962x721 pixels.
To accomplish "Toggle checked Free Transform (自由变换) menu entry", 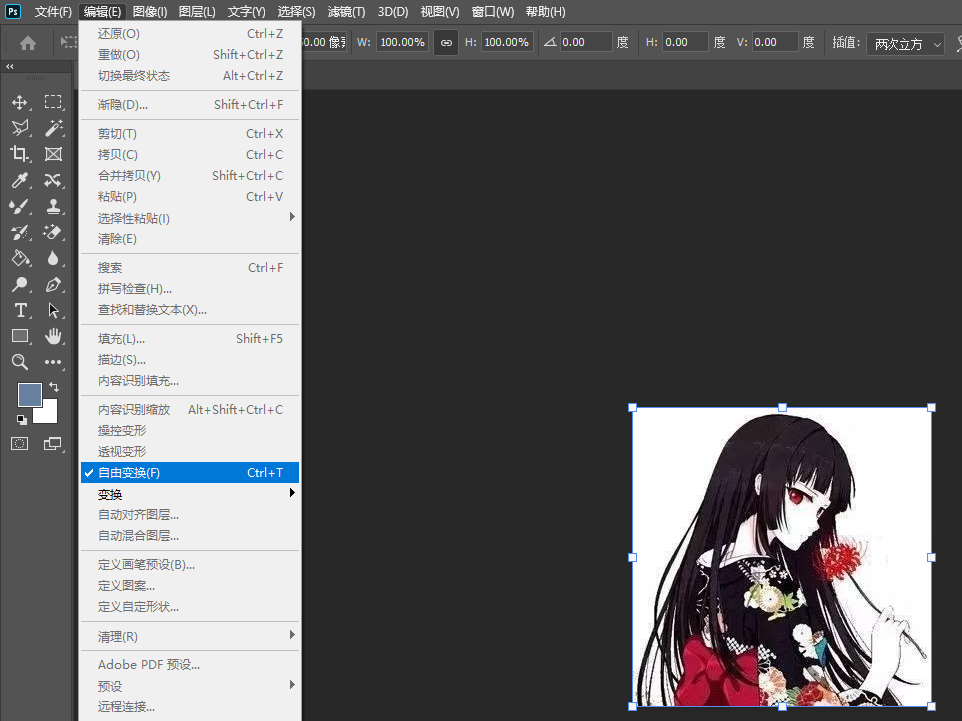I will 190,472.
